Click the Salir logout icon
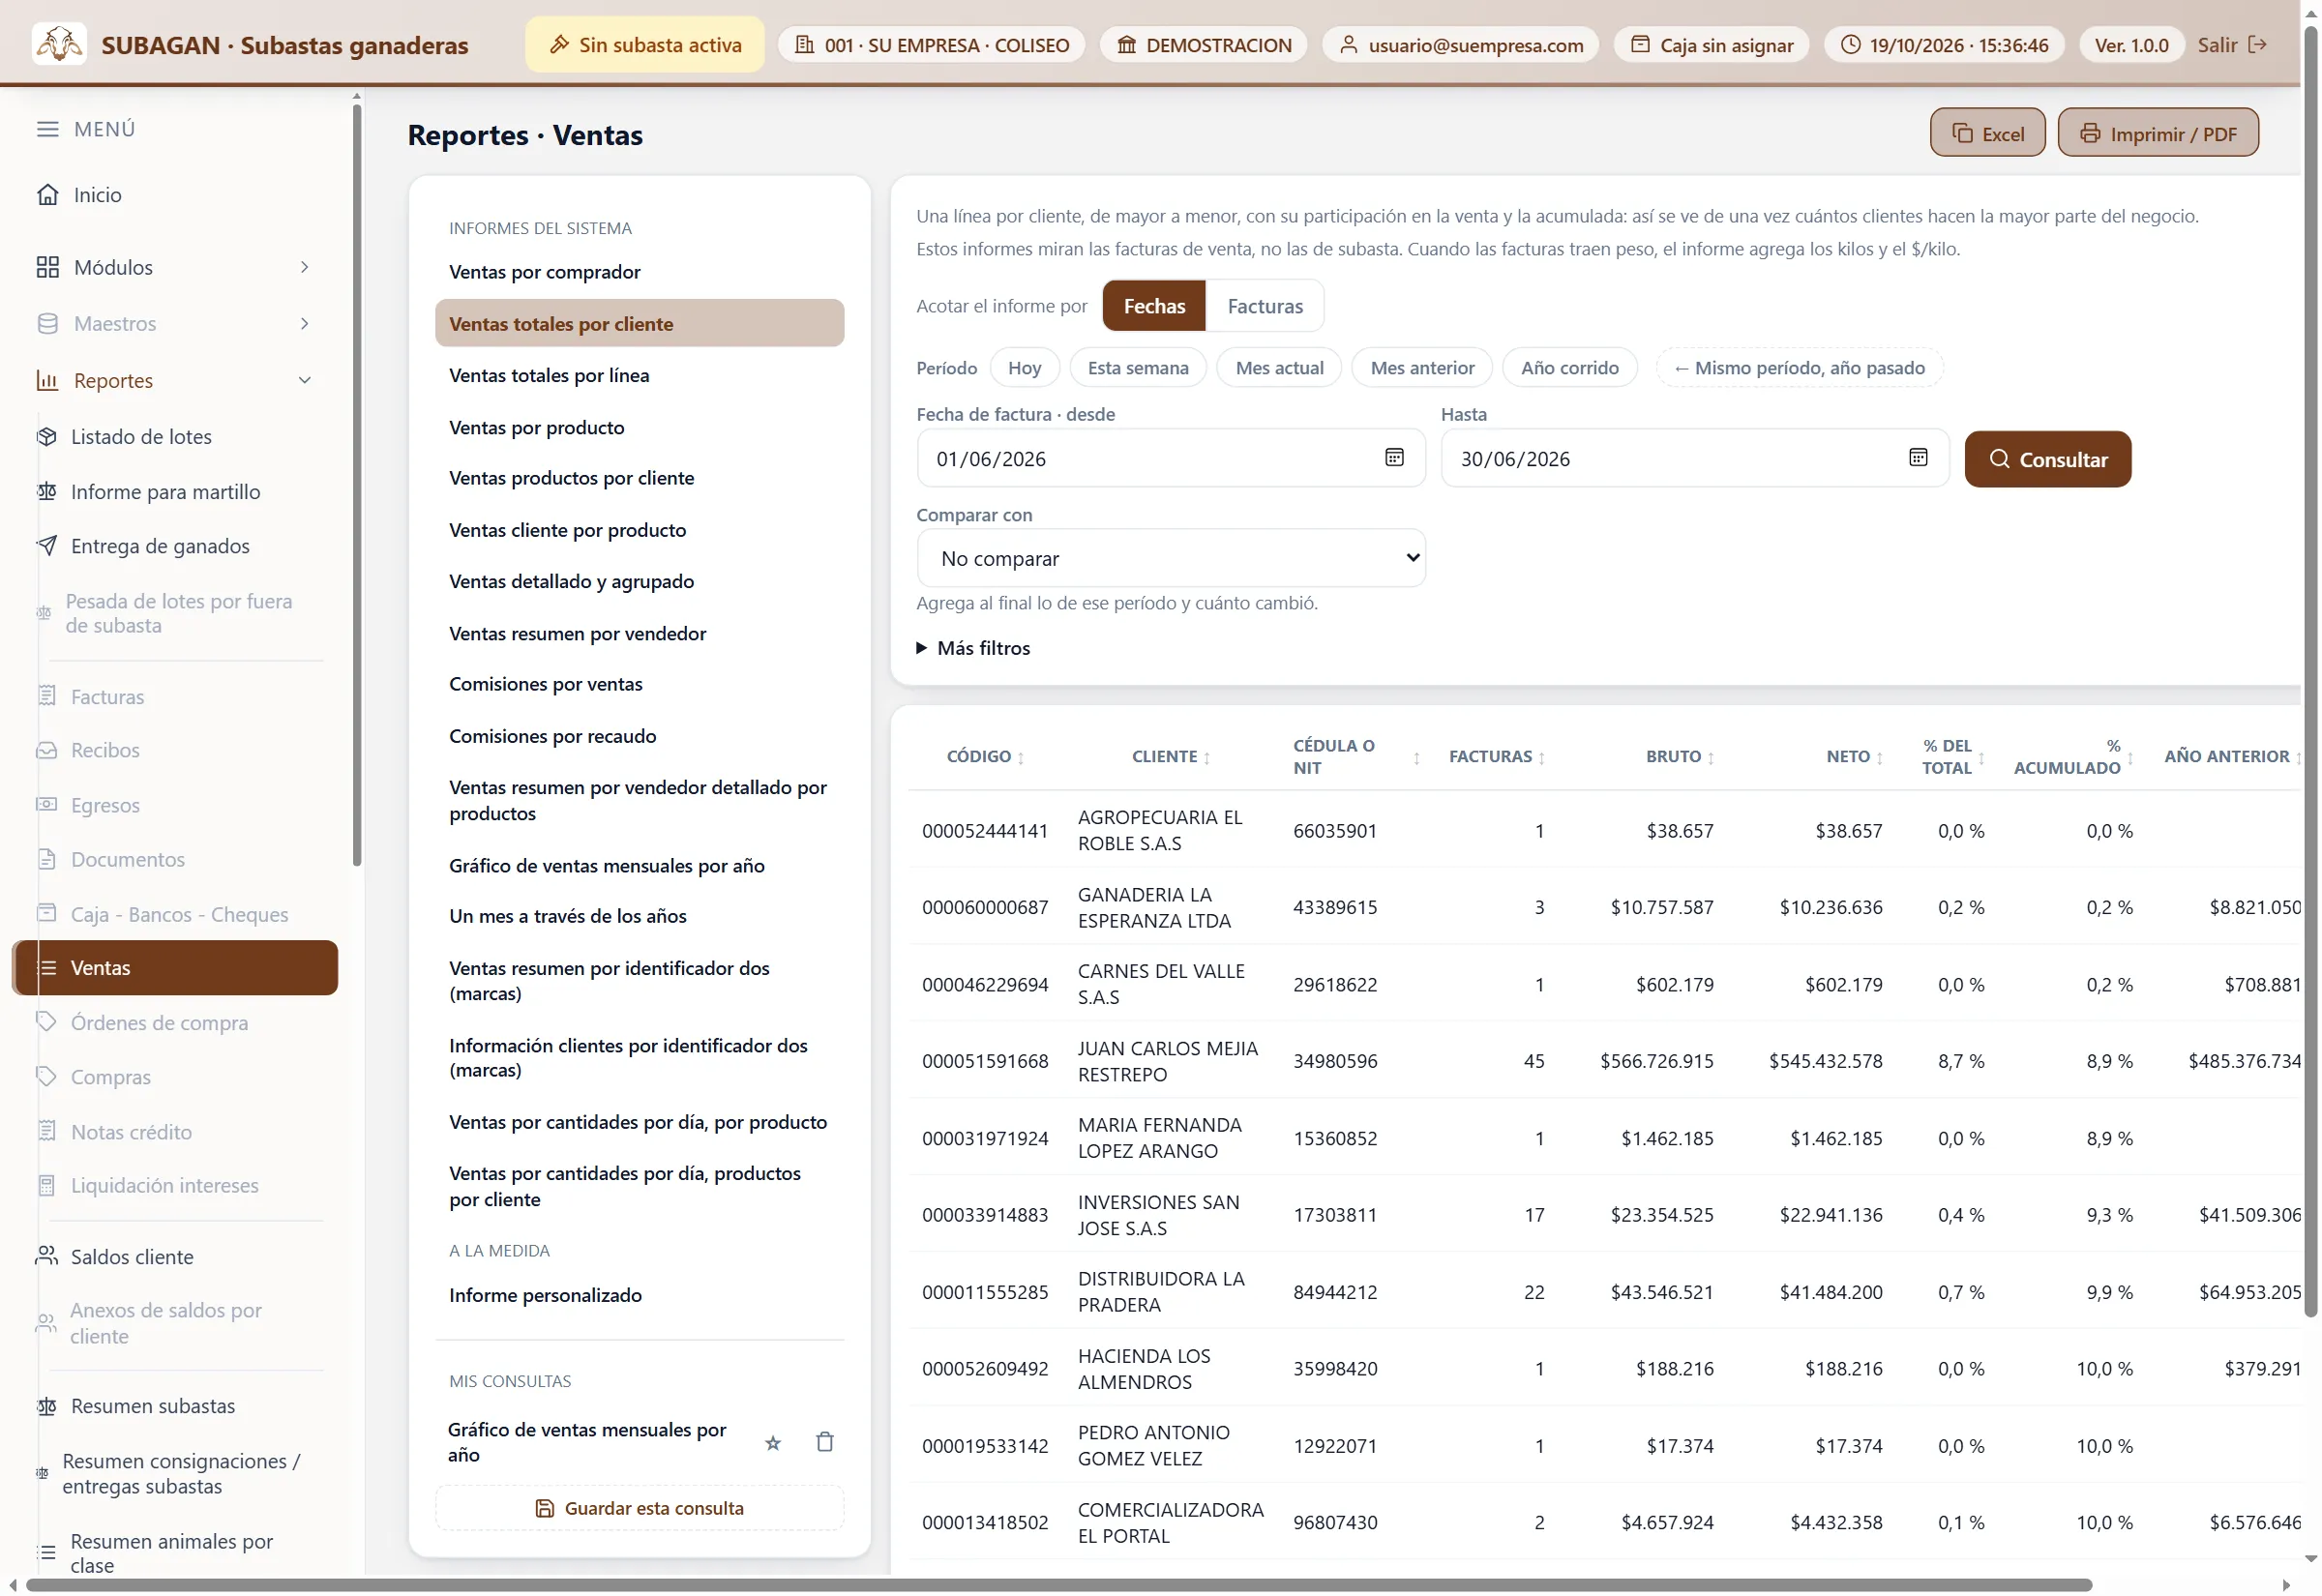The image size is (2322, 1596). [2257, 45]
